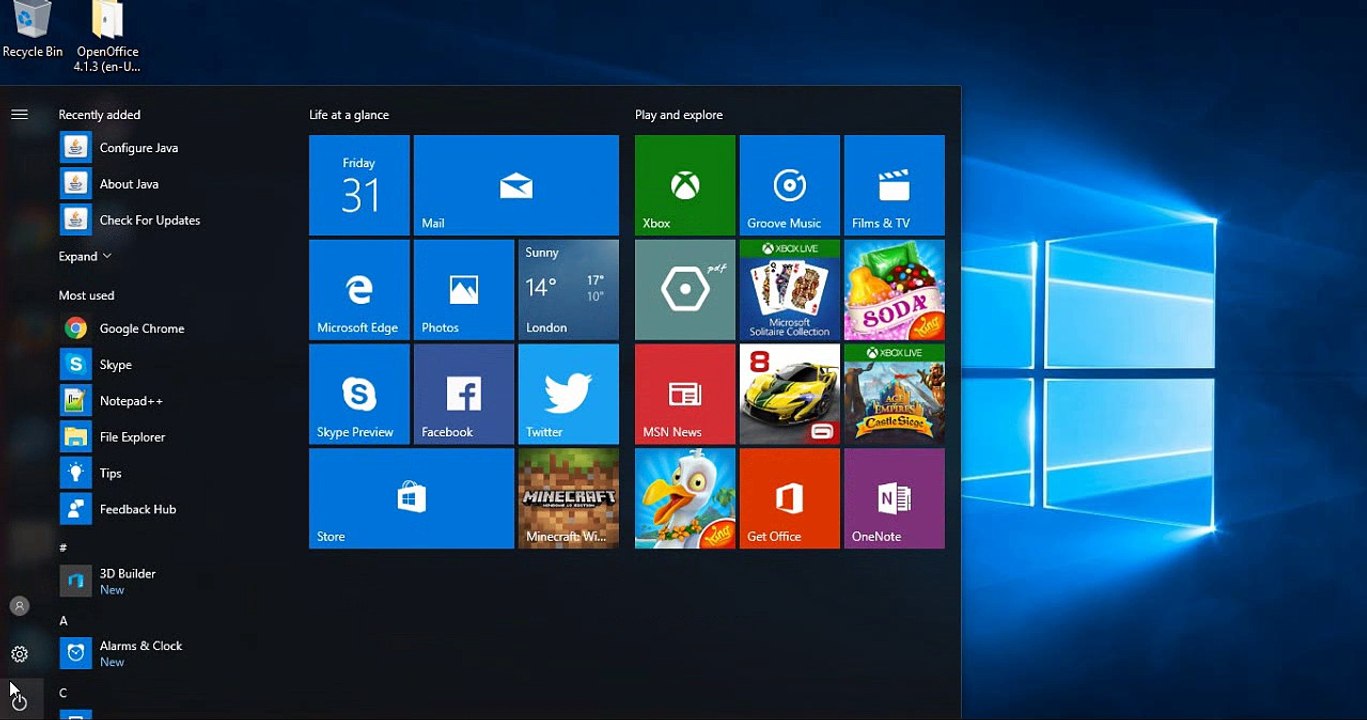1367x720 pixels.
Task: Open the Get Office tile
Action: click(790, 498)
